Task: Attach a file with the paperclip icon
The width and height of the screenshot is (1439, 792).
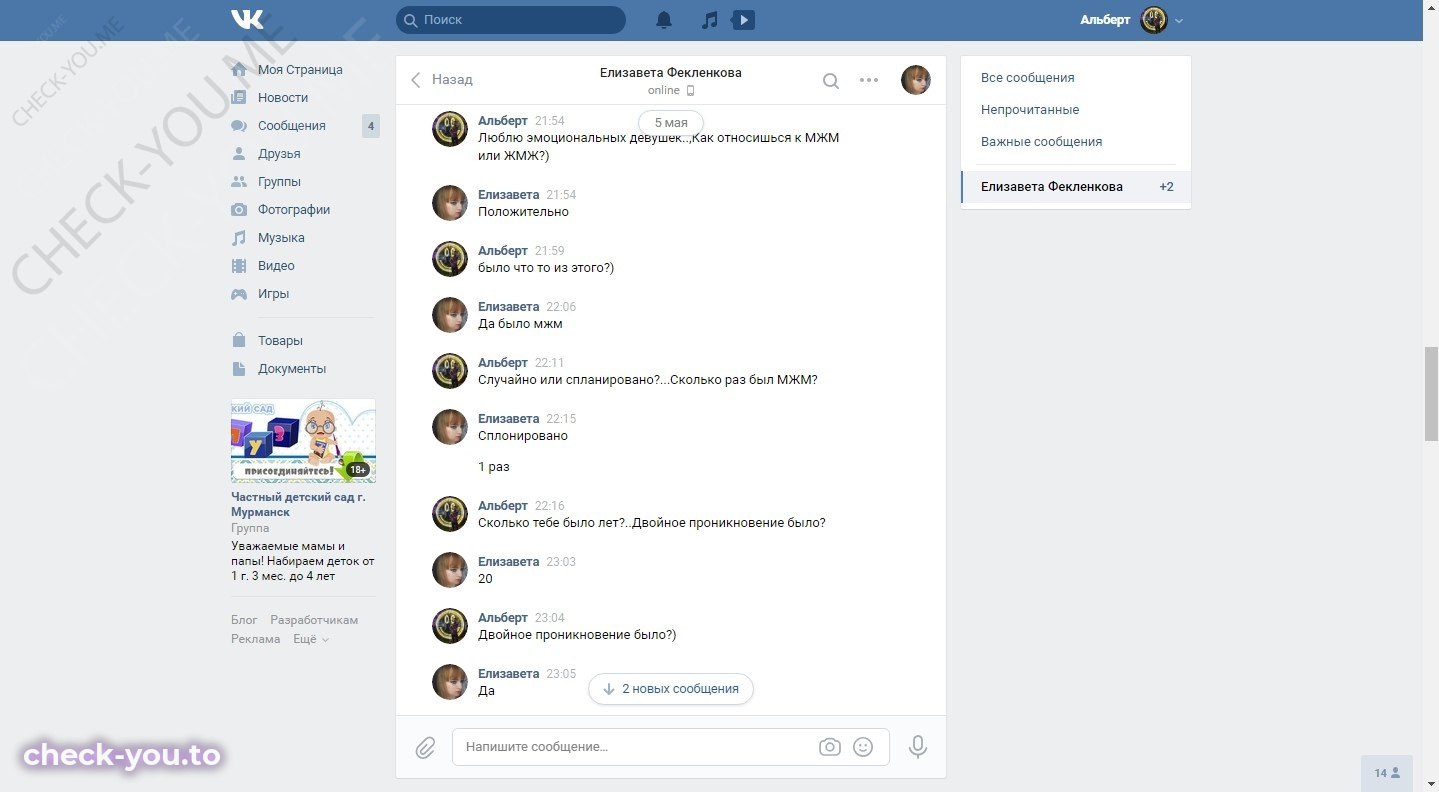Action: (426, 747)
